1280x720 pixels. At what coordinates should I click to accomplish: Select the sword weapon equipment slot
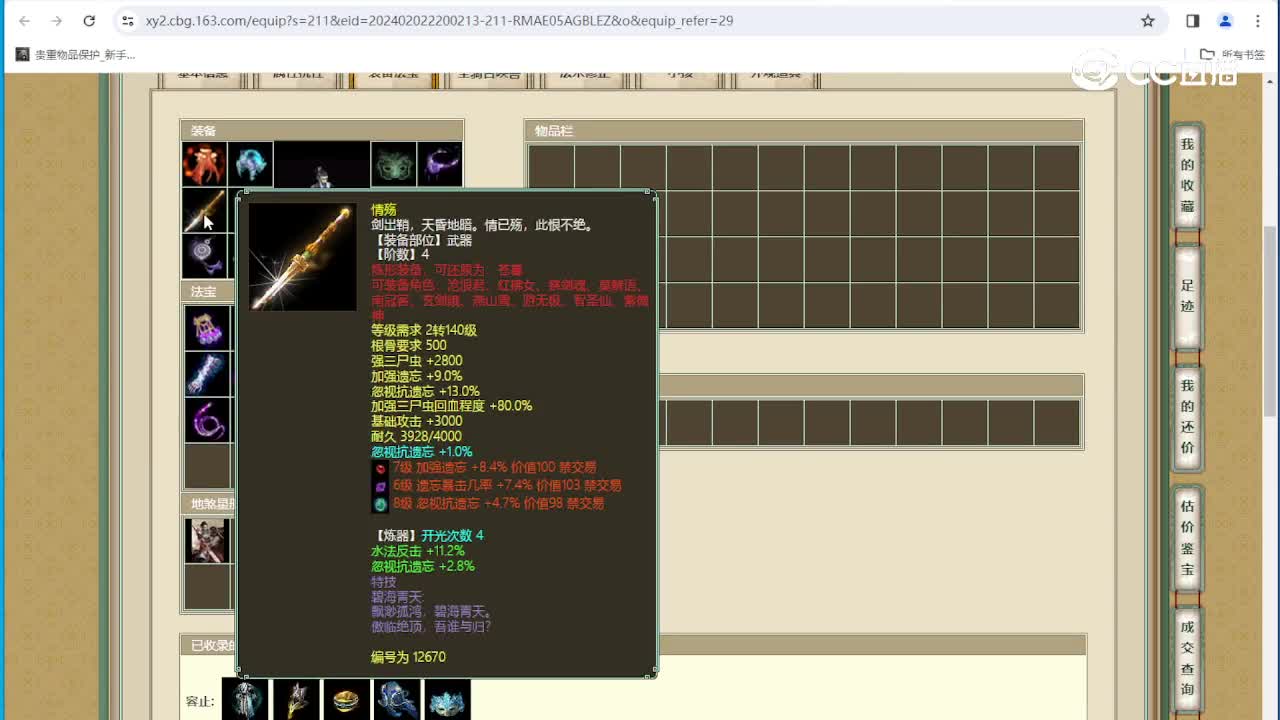(204, 210)
